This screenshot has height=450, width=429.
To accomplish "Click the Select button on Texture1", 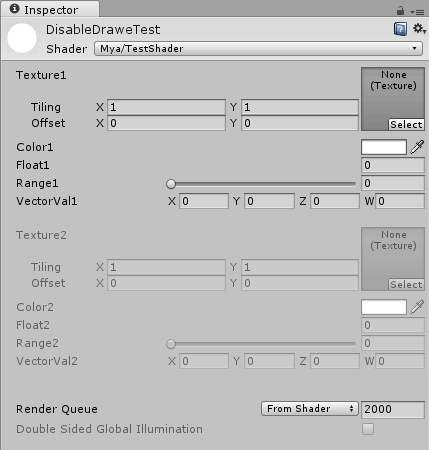I will click(406, 124).
